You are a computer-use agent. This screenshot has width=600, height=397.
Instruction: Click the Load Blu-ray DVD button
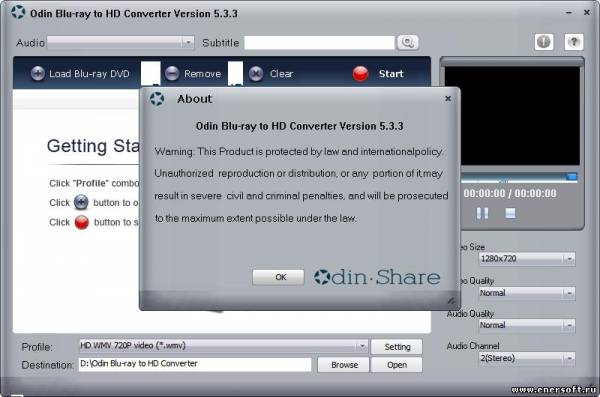pos(80,74)
